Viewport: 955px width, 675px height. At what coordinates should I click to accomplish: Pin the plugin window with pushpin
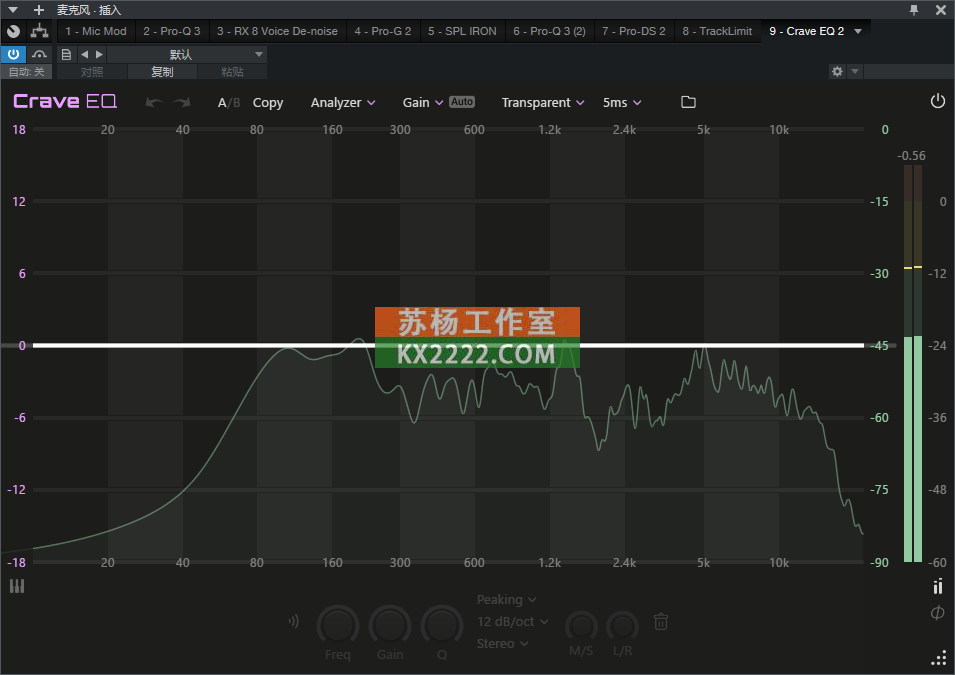(x=914, y=10)
